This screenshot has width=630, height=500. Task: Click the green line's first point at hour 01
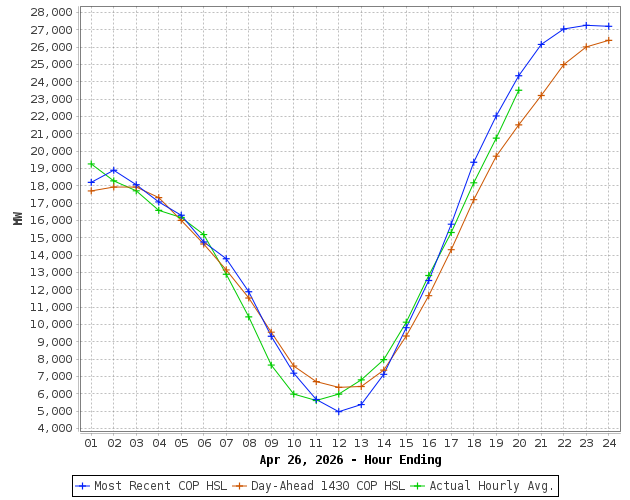91,164
